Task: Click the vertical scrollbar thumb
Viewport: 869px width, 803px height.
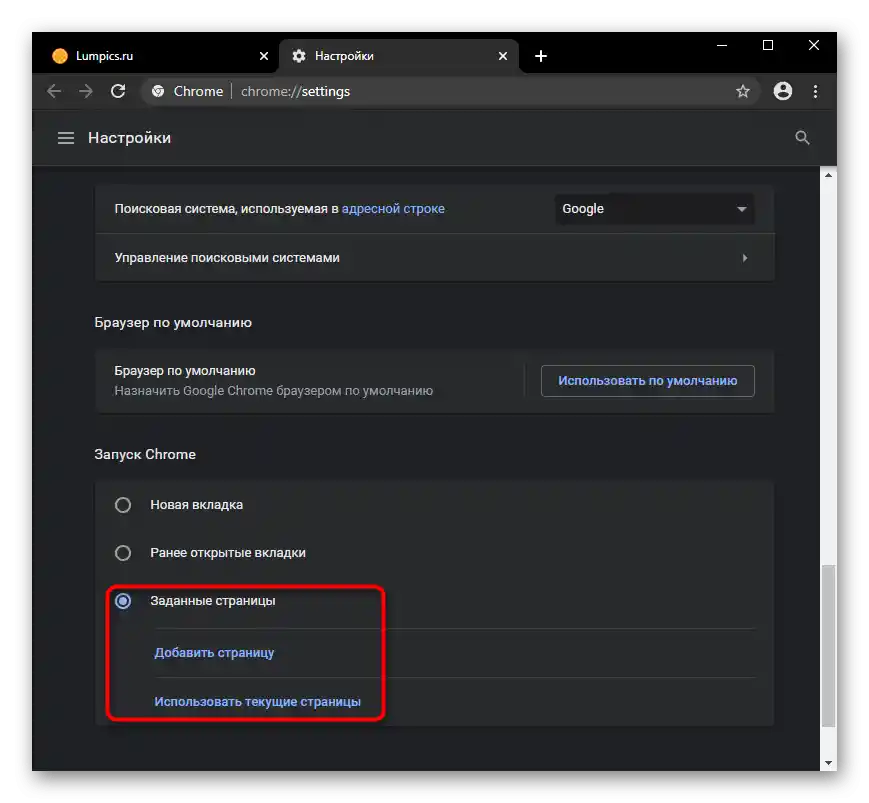Action: 828,646
